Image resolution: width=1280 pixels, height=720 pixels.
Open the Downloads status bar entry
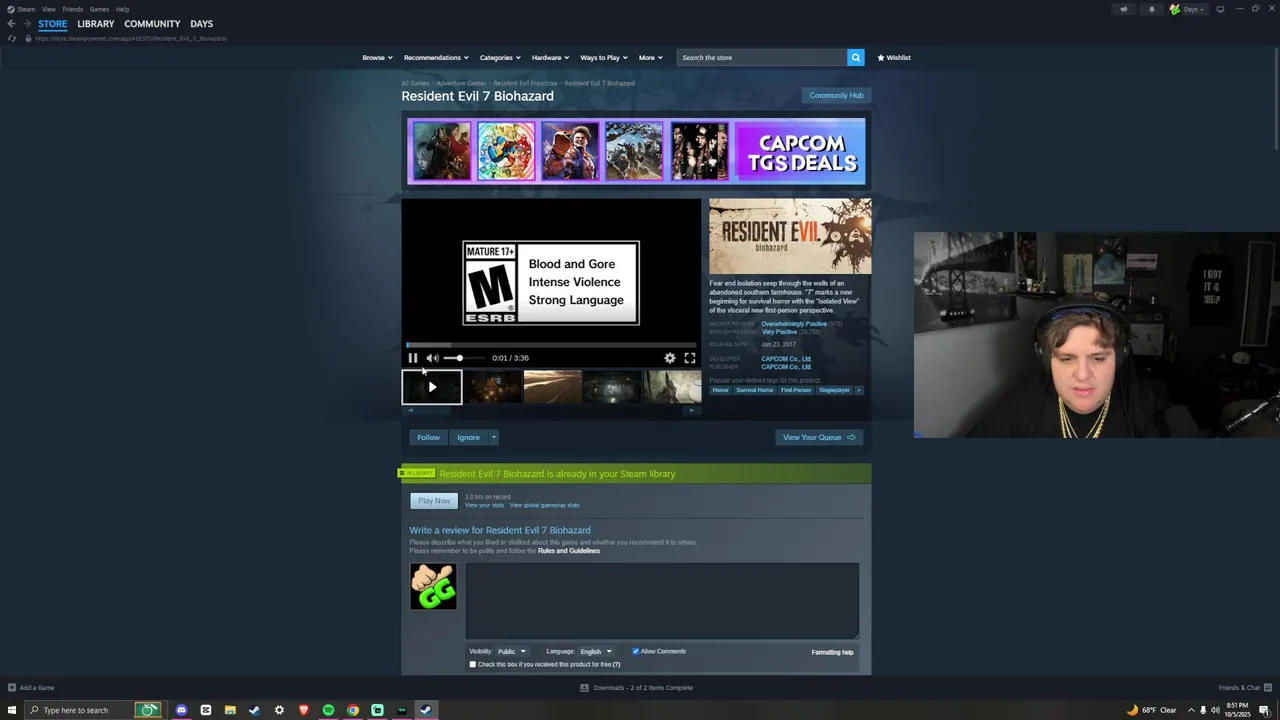(x=637, y=688)
